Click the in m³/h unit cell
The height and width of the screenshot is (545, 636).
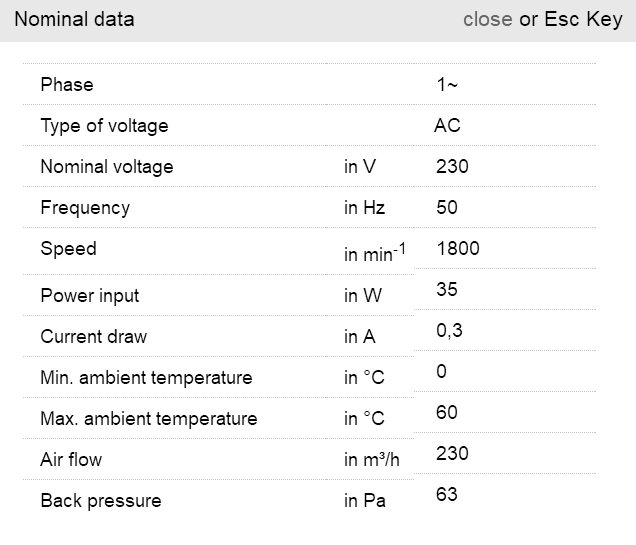[x=372, y=460]
